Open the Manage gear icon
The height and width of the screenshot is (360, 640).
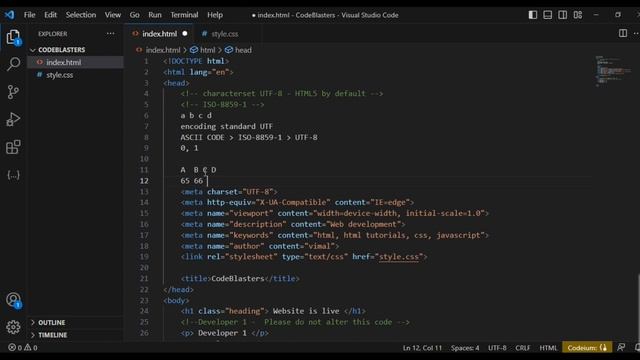13,327
